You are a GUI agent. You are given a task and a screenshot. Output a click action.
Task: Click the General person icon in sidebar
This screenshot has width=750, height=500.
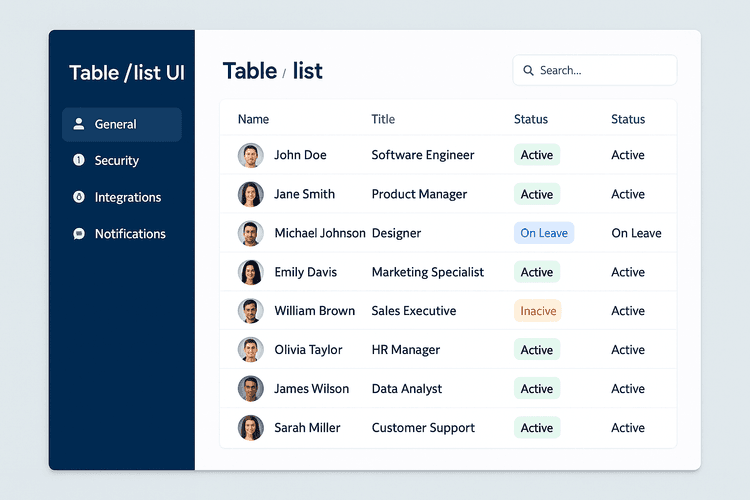[x=79, y=124]
